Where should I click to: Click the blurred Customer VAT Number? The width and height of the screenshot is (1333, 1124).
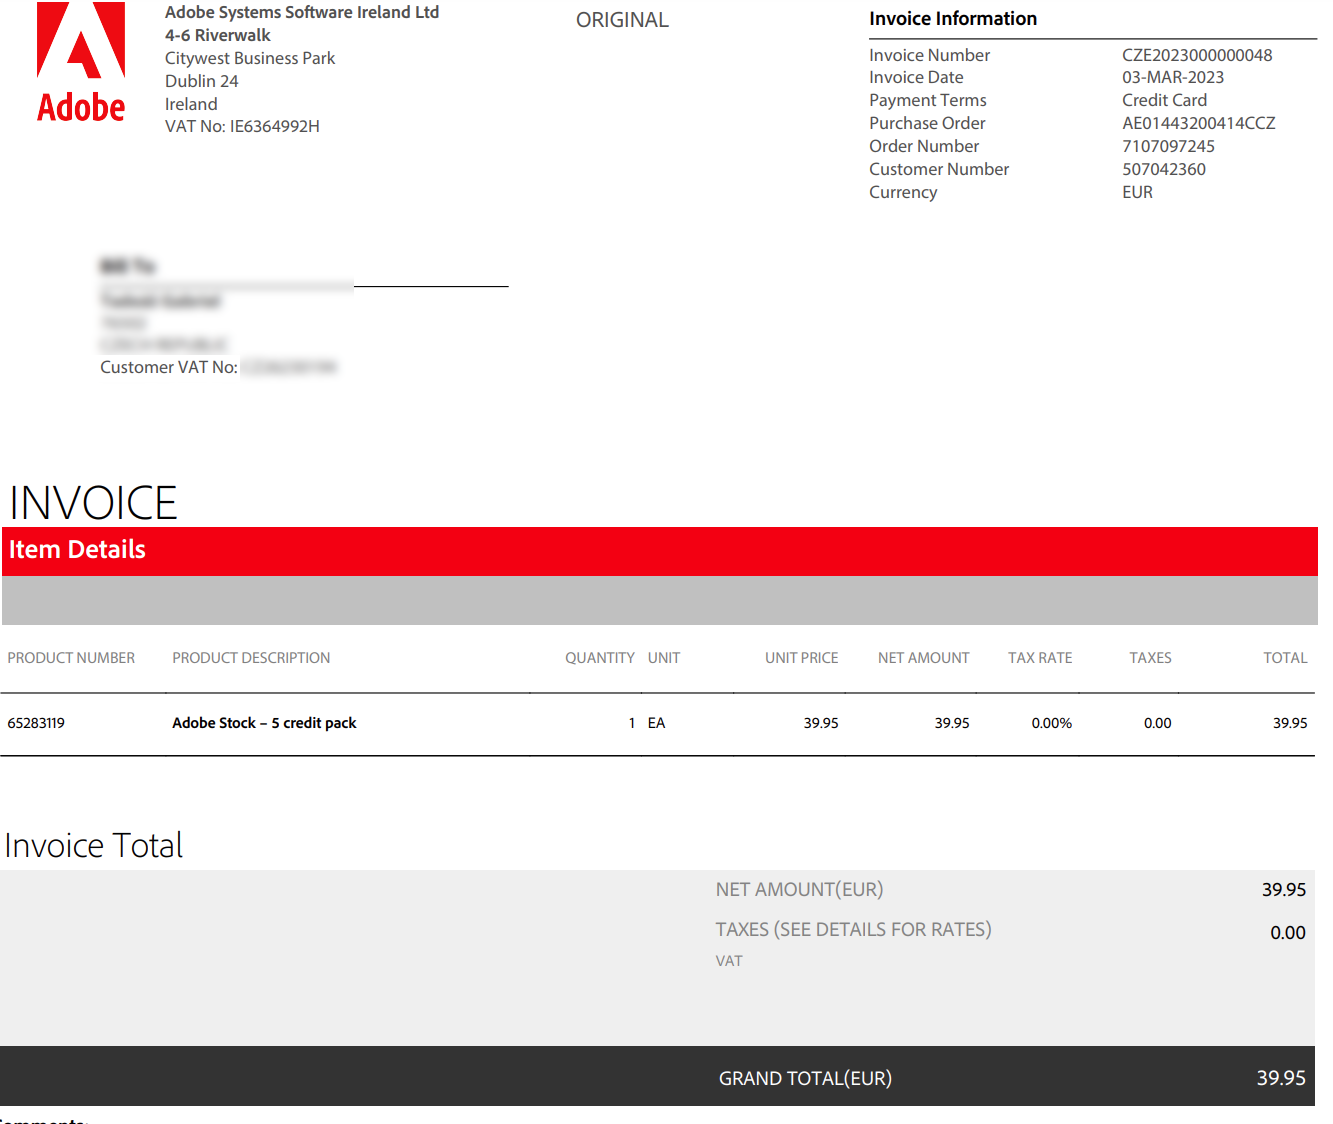point(290,367)
